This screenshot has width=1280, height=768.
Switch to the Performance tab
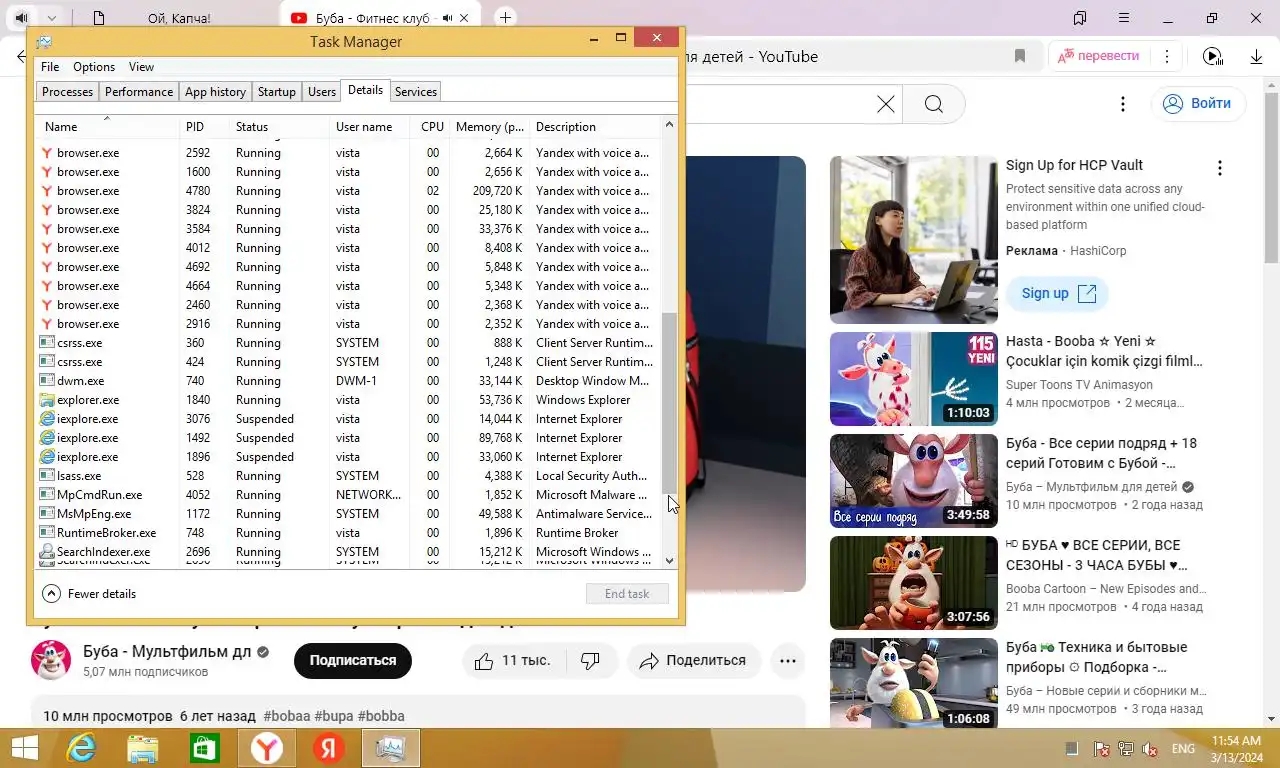(139, 92)
